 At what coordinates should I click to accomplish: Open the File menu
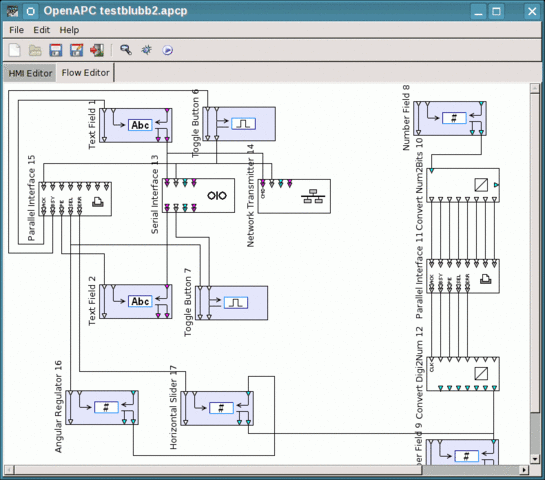pyautogui.click(x=16, y=30)
